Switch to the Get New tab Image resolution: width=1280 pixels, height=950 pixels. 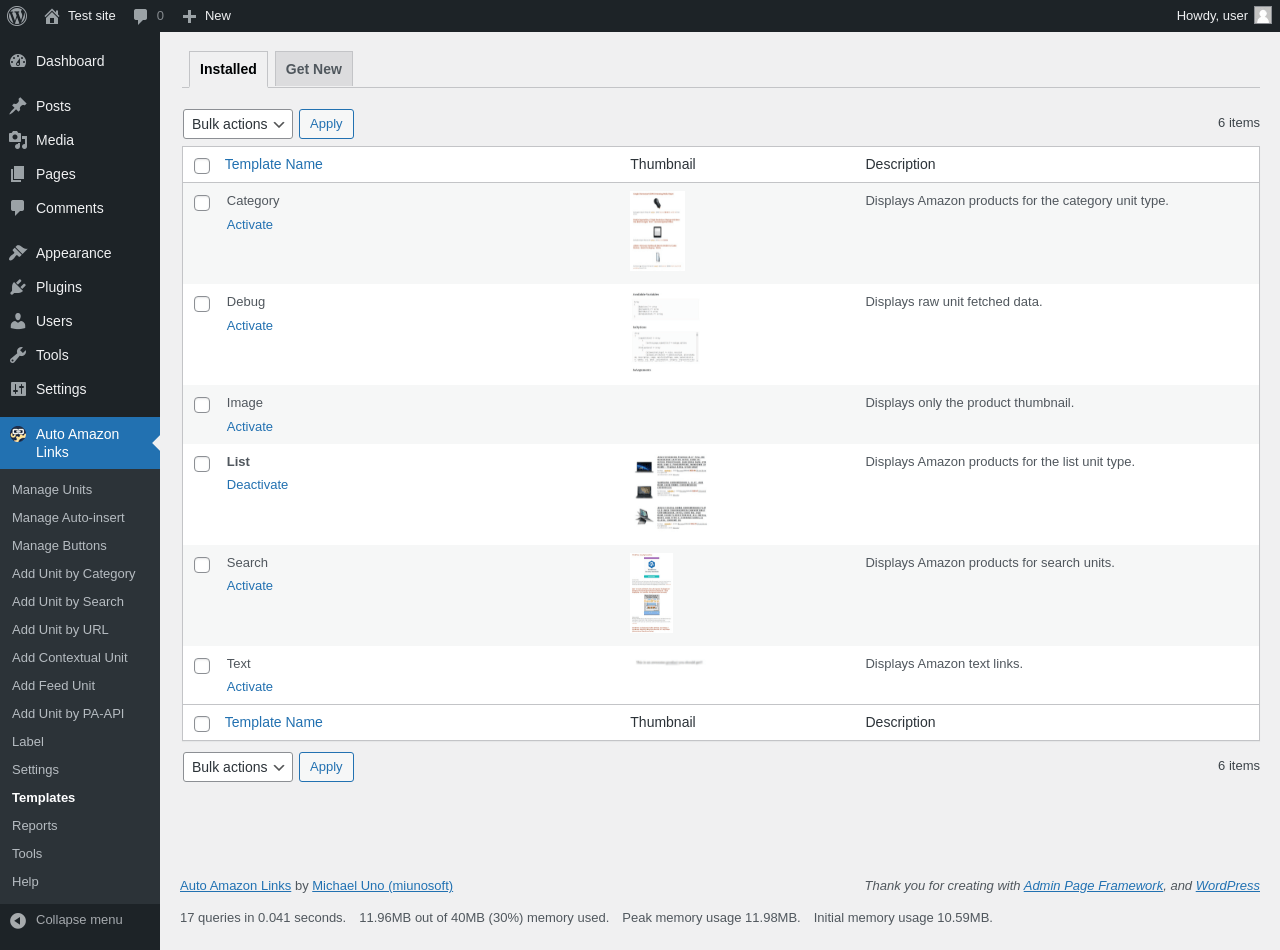[314, 69]
